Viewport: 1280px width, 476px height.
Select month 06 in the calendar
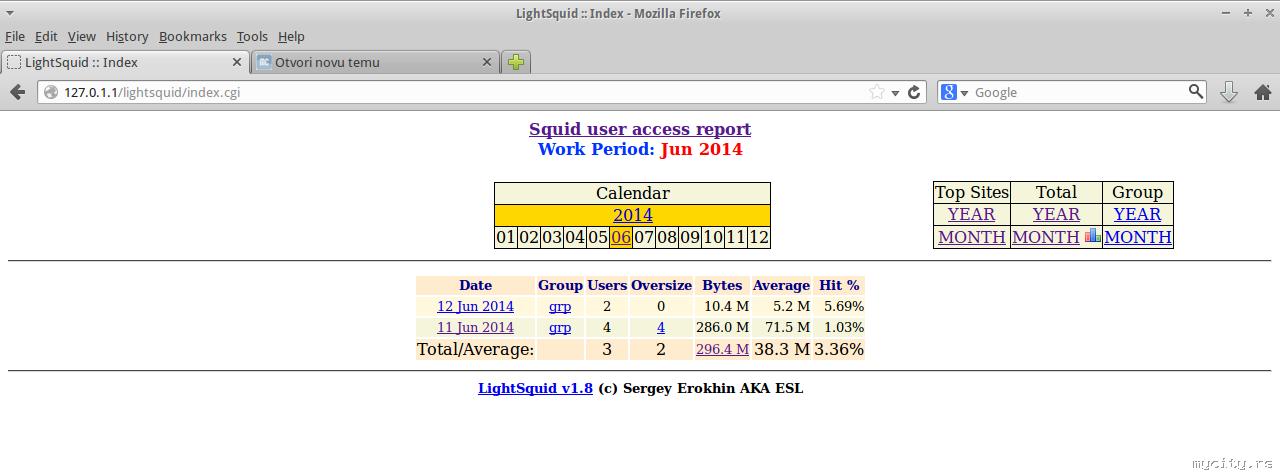pos(621,238)
